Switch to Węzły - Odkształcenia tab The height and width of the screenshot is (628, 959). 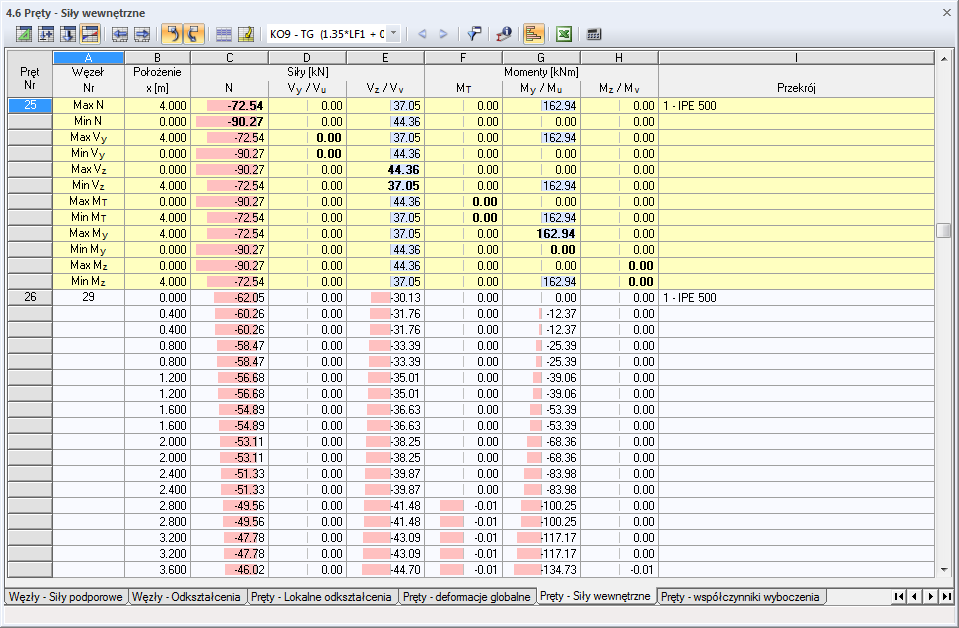(187, 597)
